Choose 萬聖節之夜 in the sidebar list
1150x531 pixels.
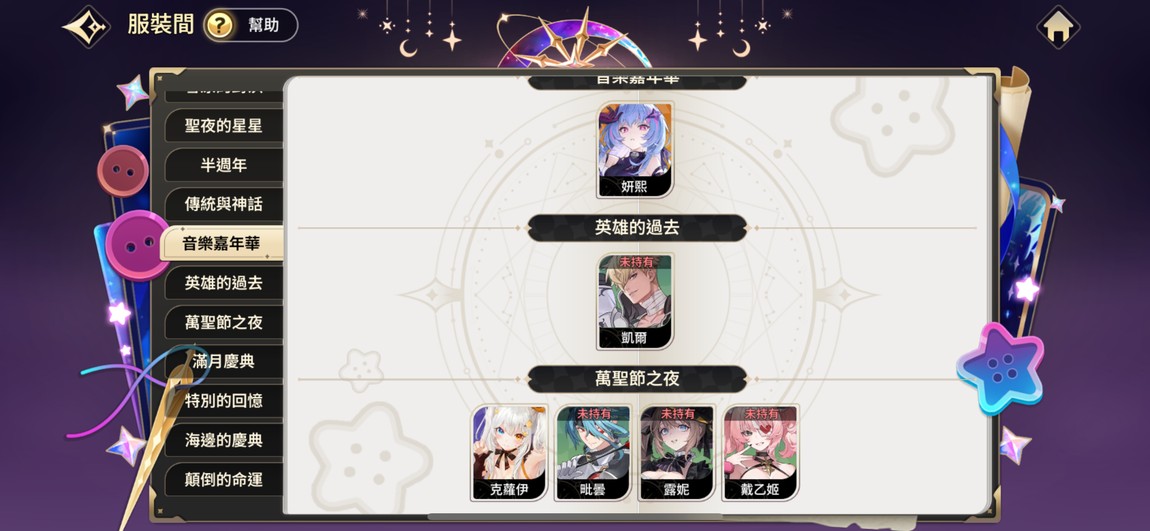224,323
